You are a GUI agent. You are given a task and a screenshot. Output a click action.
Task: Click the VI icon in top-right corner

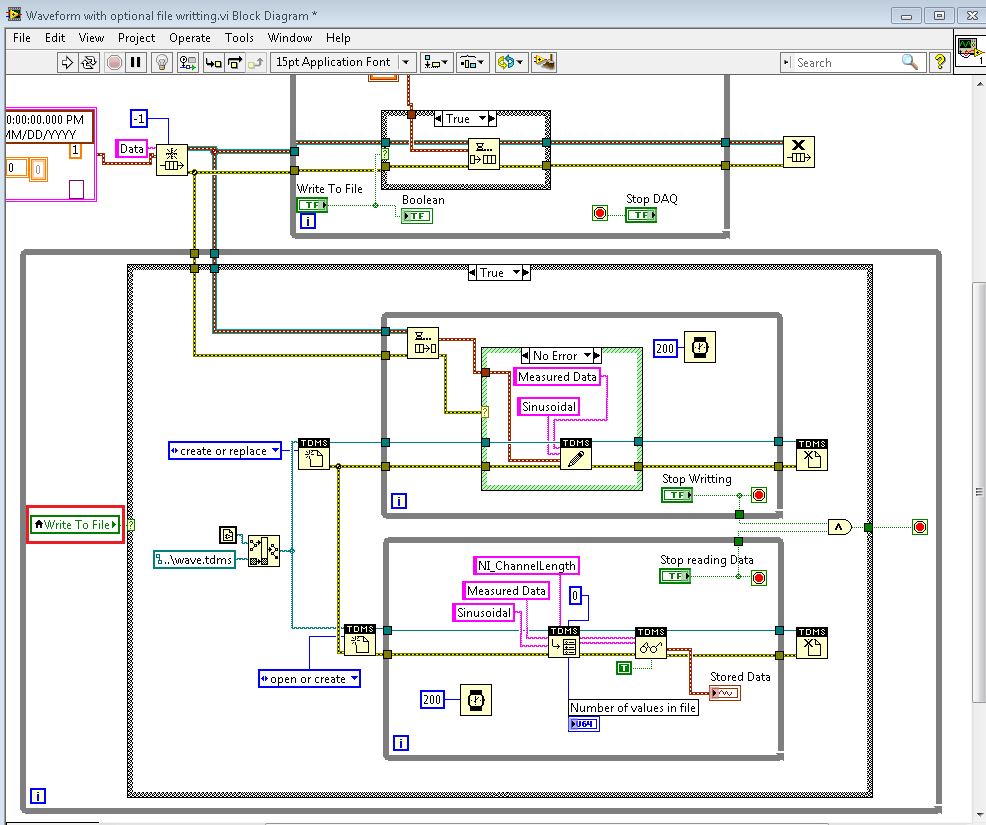tap(970, 52)
